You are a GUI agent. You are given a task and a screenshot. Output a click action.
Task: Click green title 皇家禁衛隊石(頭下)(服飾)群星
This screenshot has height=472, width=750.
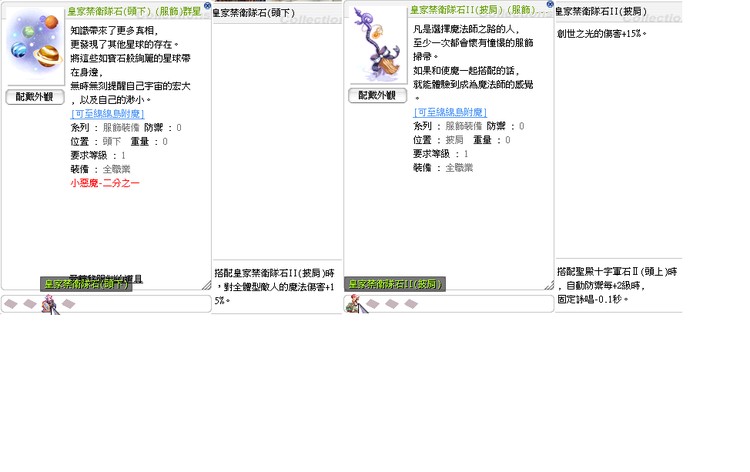(x=134, y=11)
